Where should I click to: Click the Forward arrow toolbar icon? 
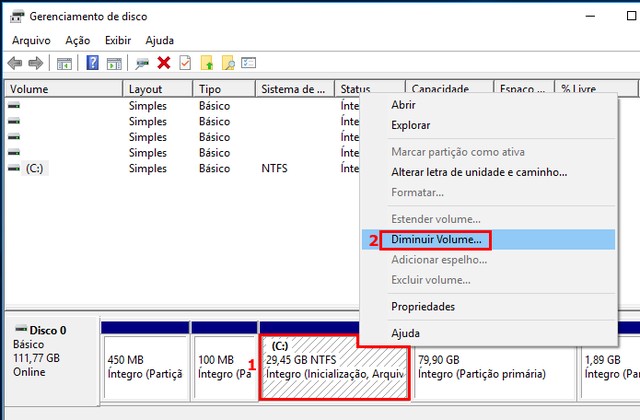coord(36,63)
